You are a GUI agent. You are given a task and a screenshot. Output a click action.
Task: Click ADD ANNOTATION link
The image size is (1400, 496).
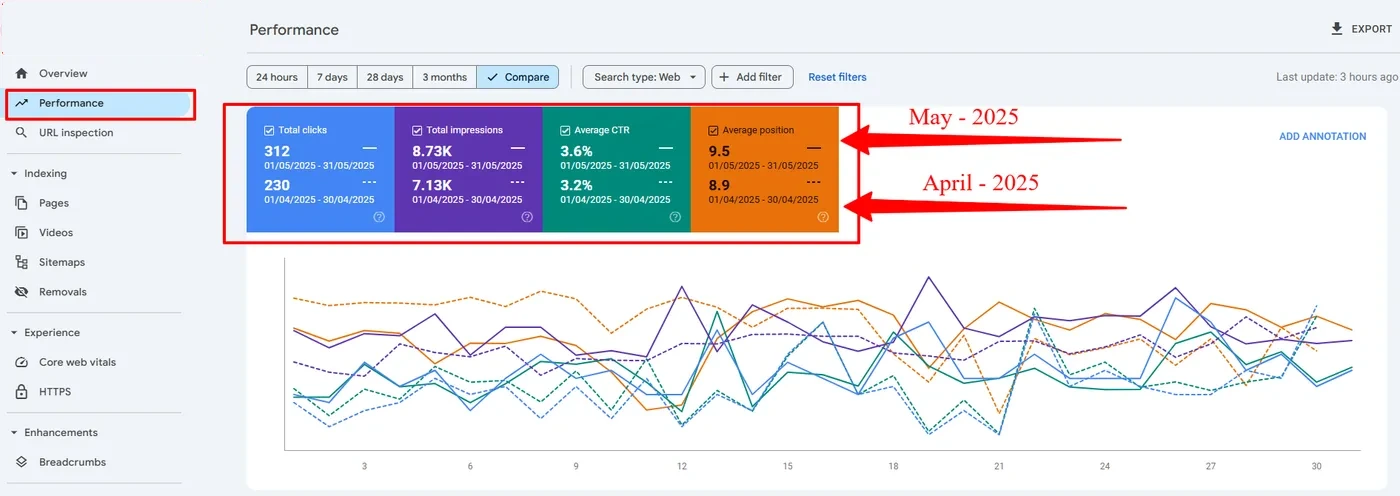click(1322, 136)
